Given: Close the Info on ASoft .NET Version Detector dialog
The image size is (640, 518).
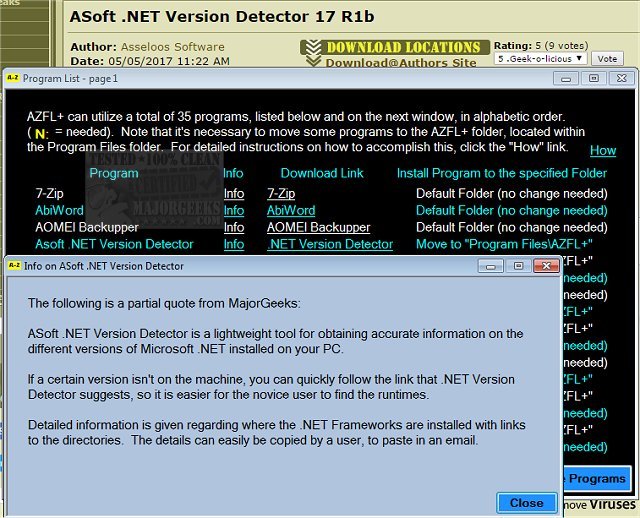Looking at the screenshot, I should coord(527,502).
